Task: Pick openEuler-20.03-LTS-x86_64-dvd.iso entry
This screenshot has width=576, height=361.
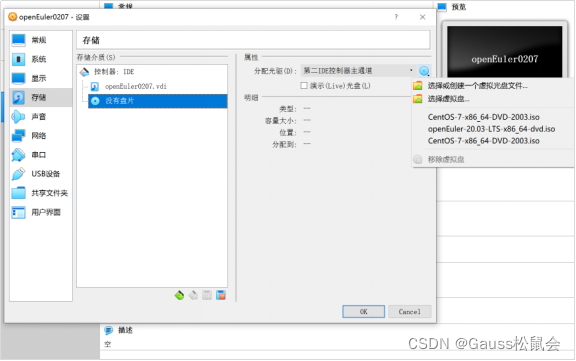Action: (492, 129)
